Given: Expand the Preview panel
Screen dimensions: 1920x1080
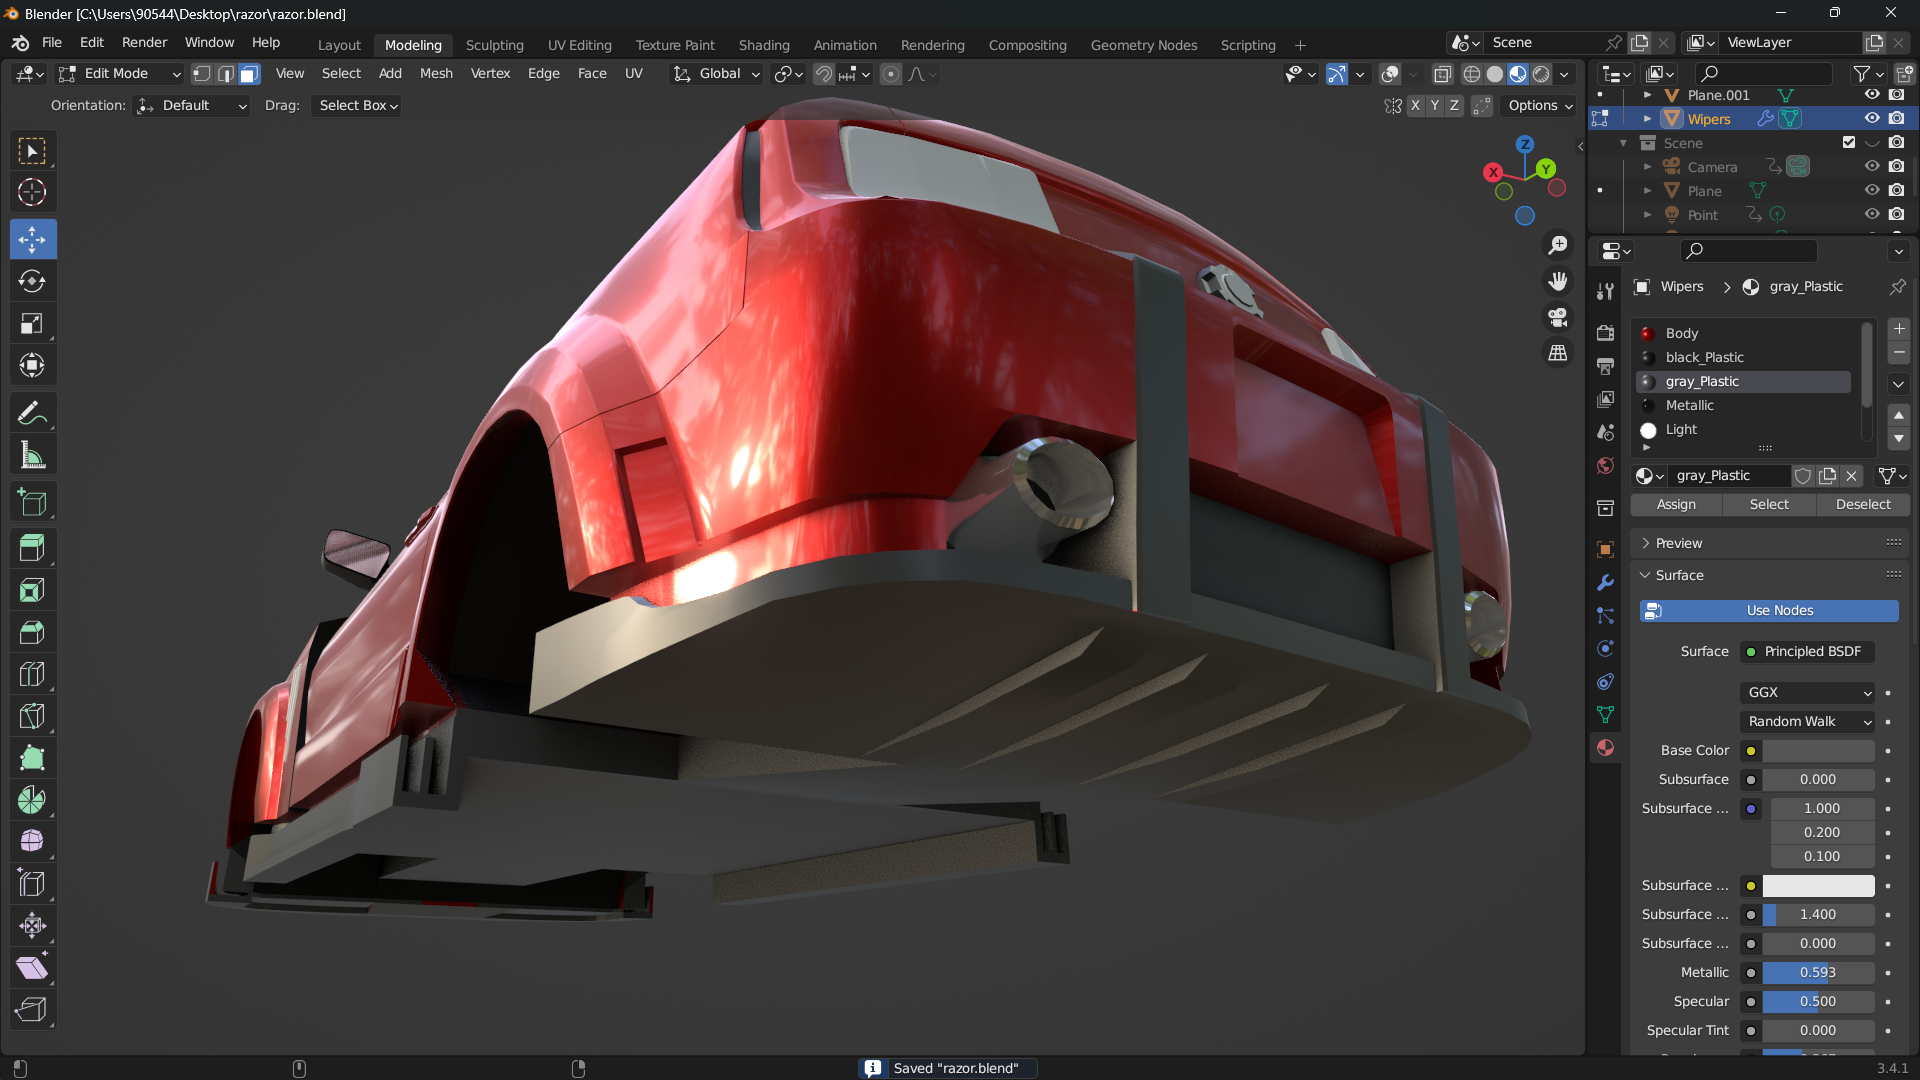Looking at the screenshot, I should 1678,543.
